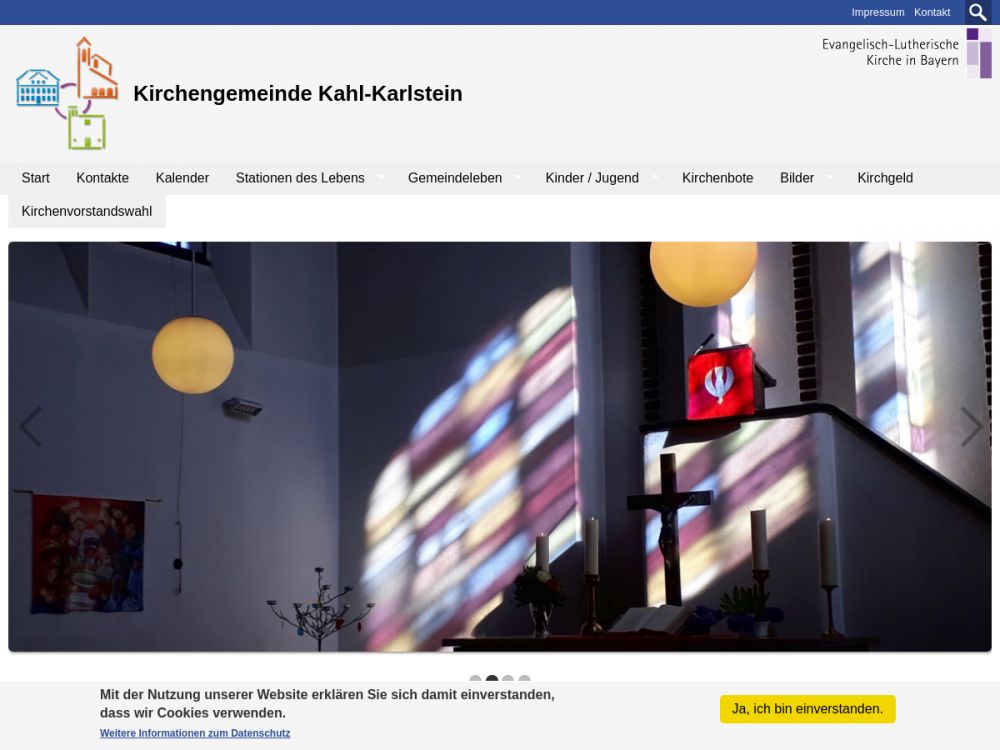Select the first slideshow dot indicator
Screen dimensions: 1000x750
pyautogui.click(x=475, y=681)
